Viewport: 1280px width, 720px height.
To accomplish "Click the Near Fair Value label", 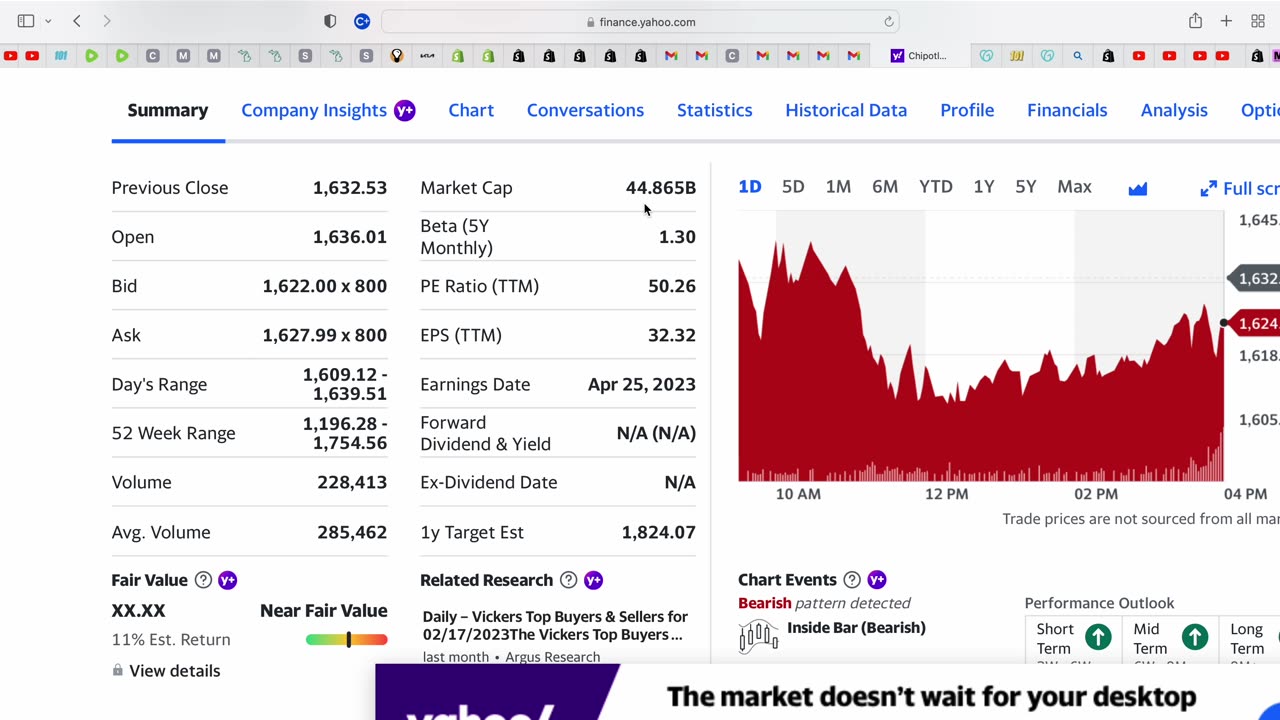I will tap(324, 611).
